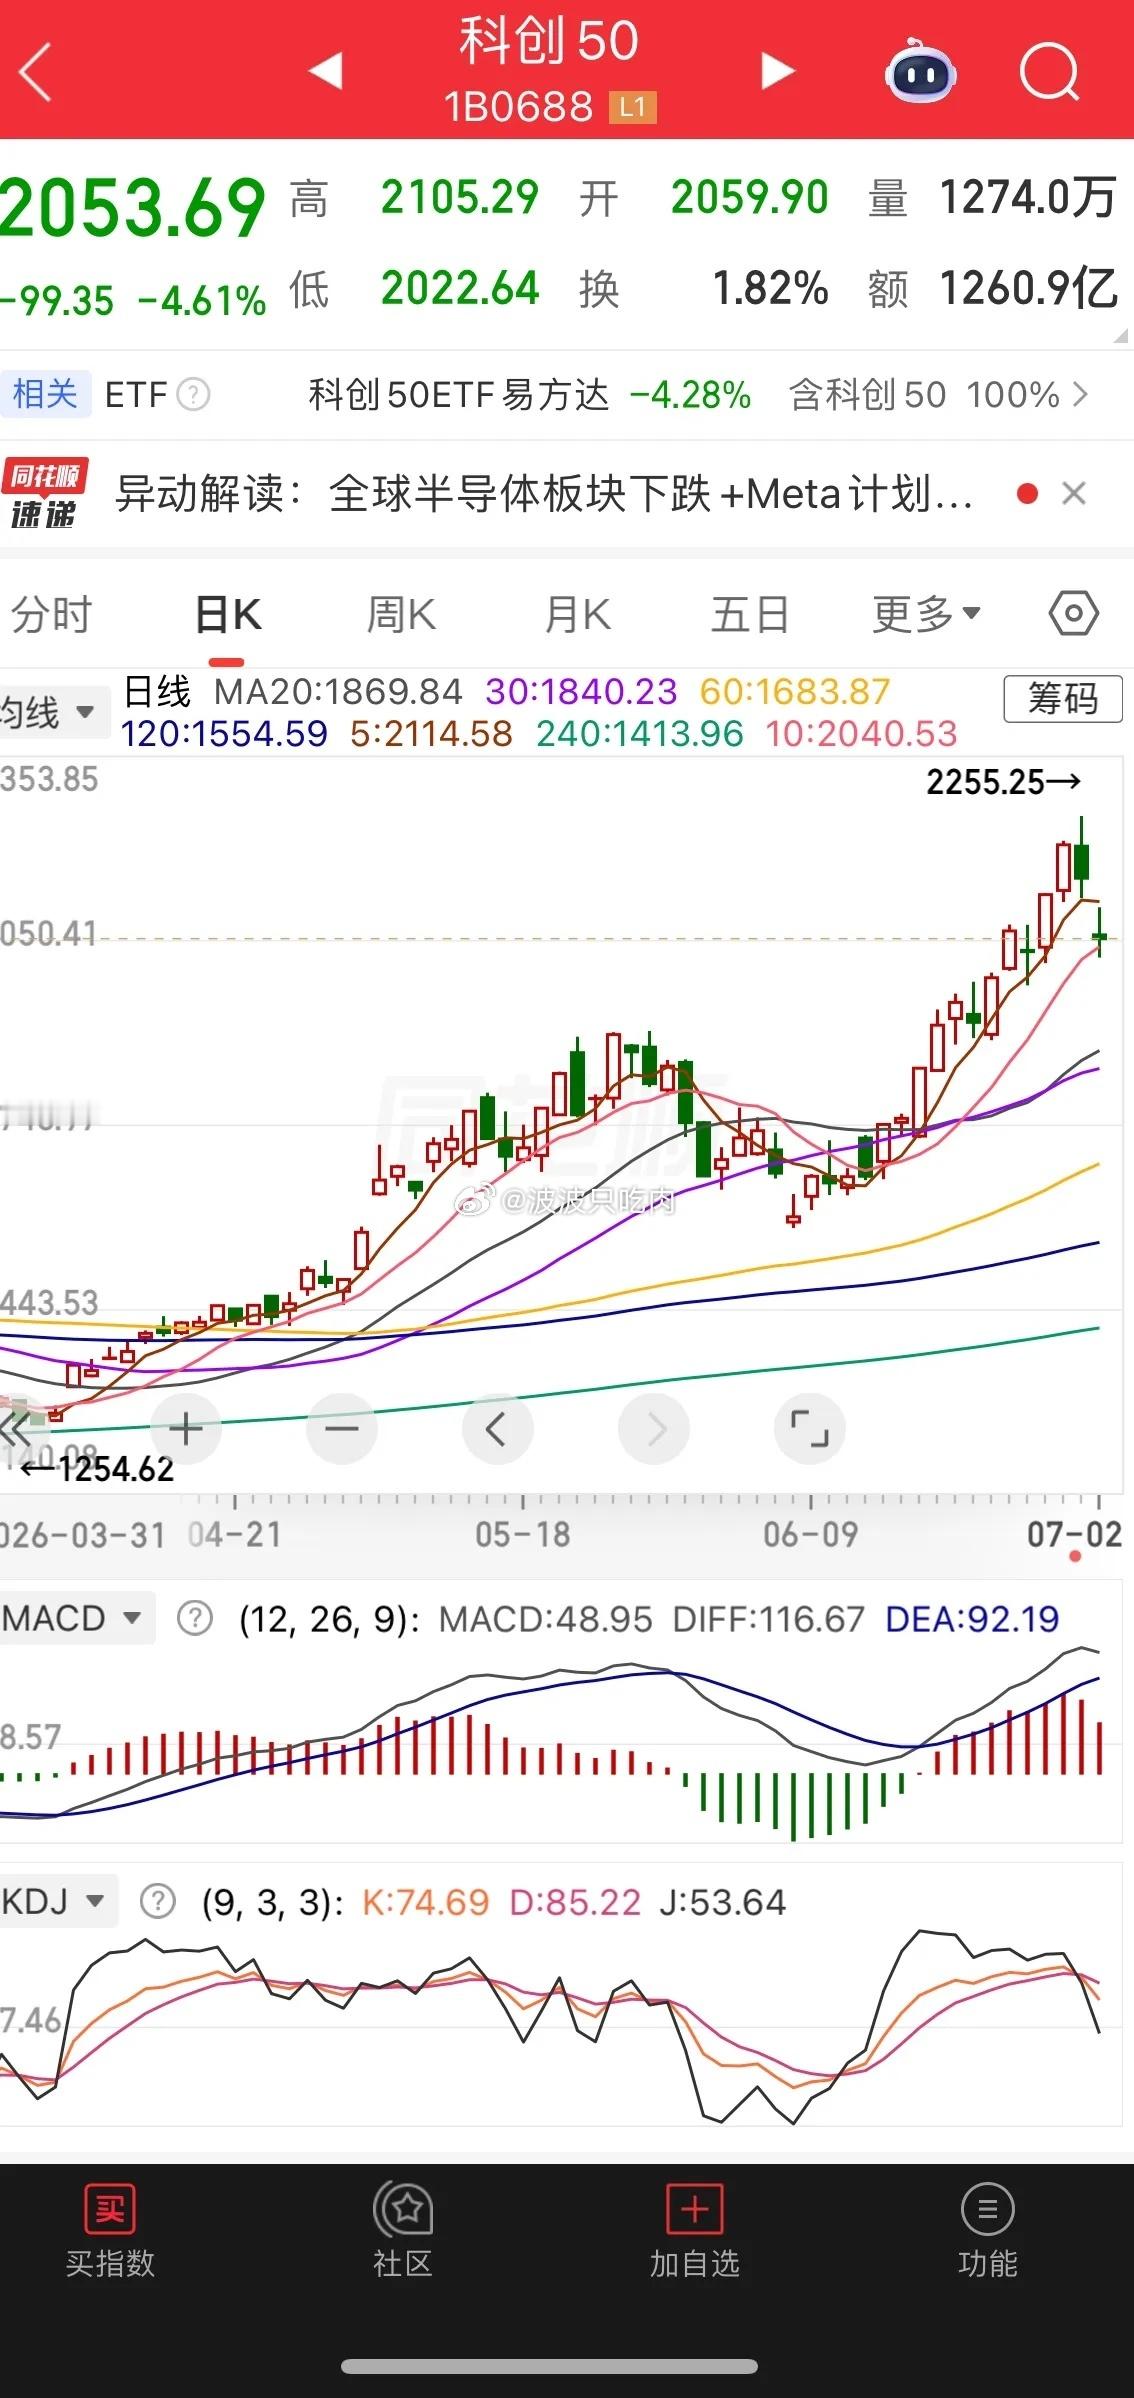Tap current price 2053.69

[133, 208]
